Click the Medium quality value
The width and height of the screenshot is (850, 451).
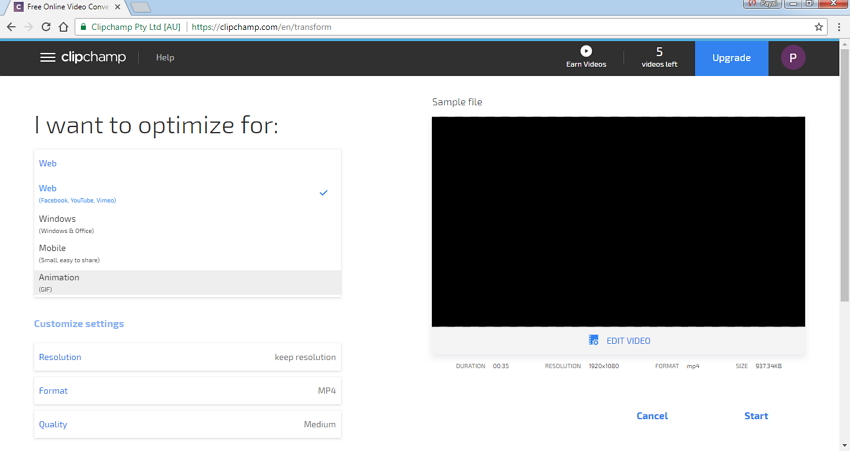pyautogui.click(x=320, y=424)
